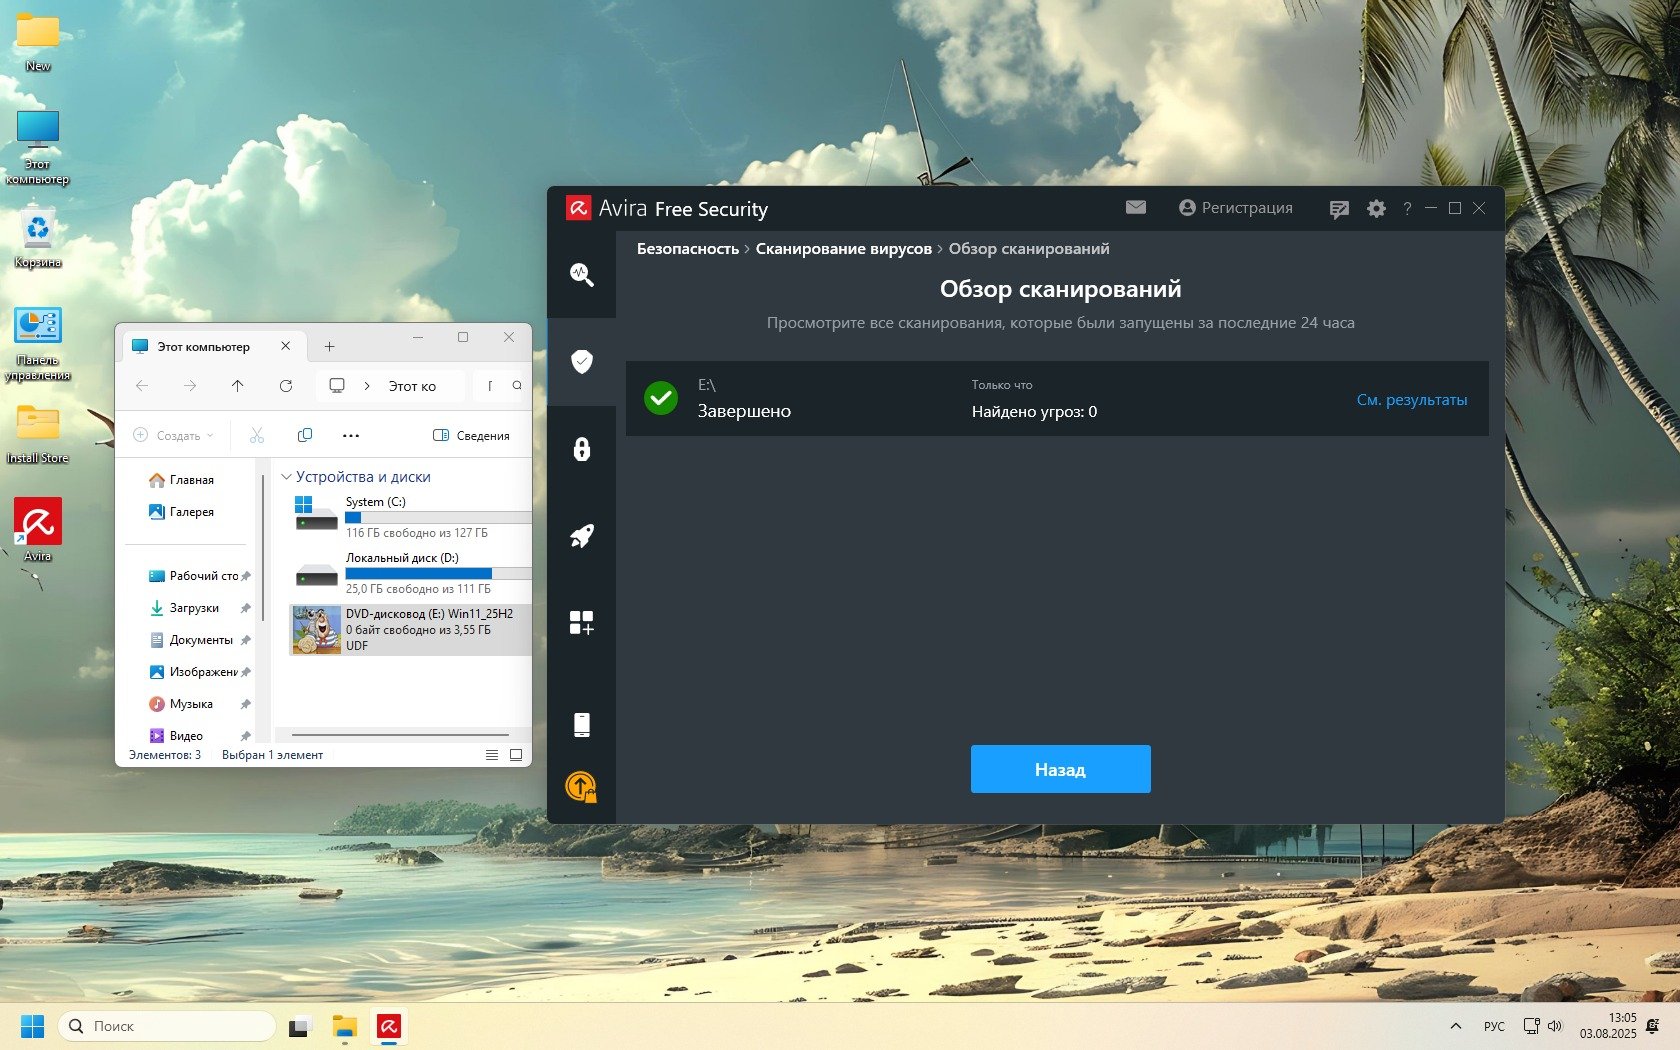Click the Explorer horizontal scrollbar
The image size is (1680, 1050).
[400, 735]
